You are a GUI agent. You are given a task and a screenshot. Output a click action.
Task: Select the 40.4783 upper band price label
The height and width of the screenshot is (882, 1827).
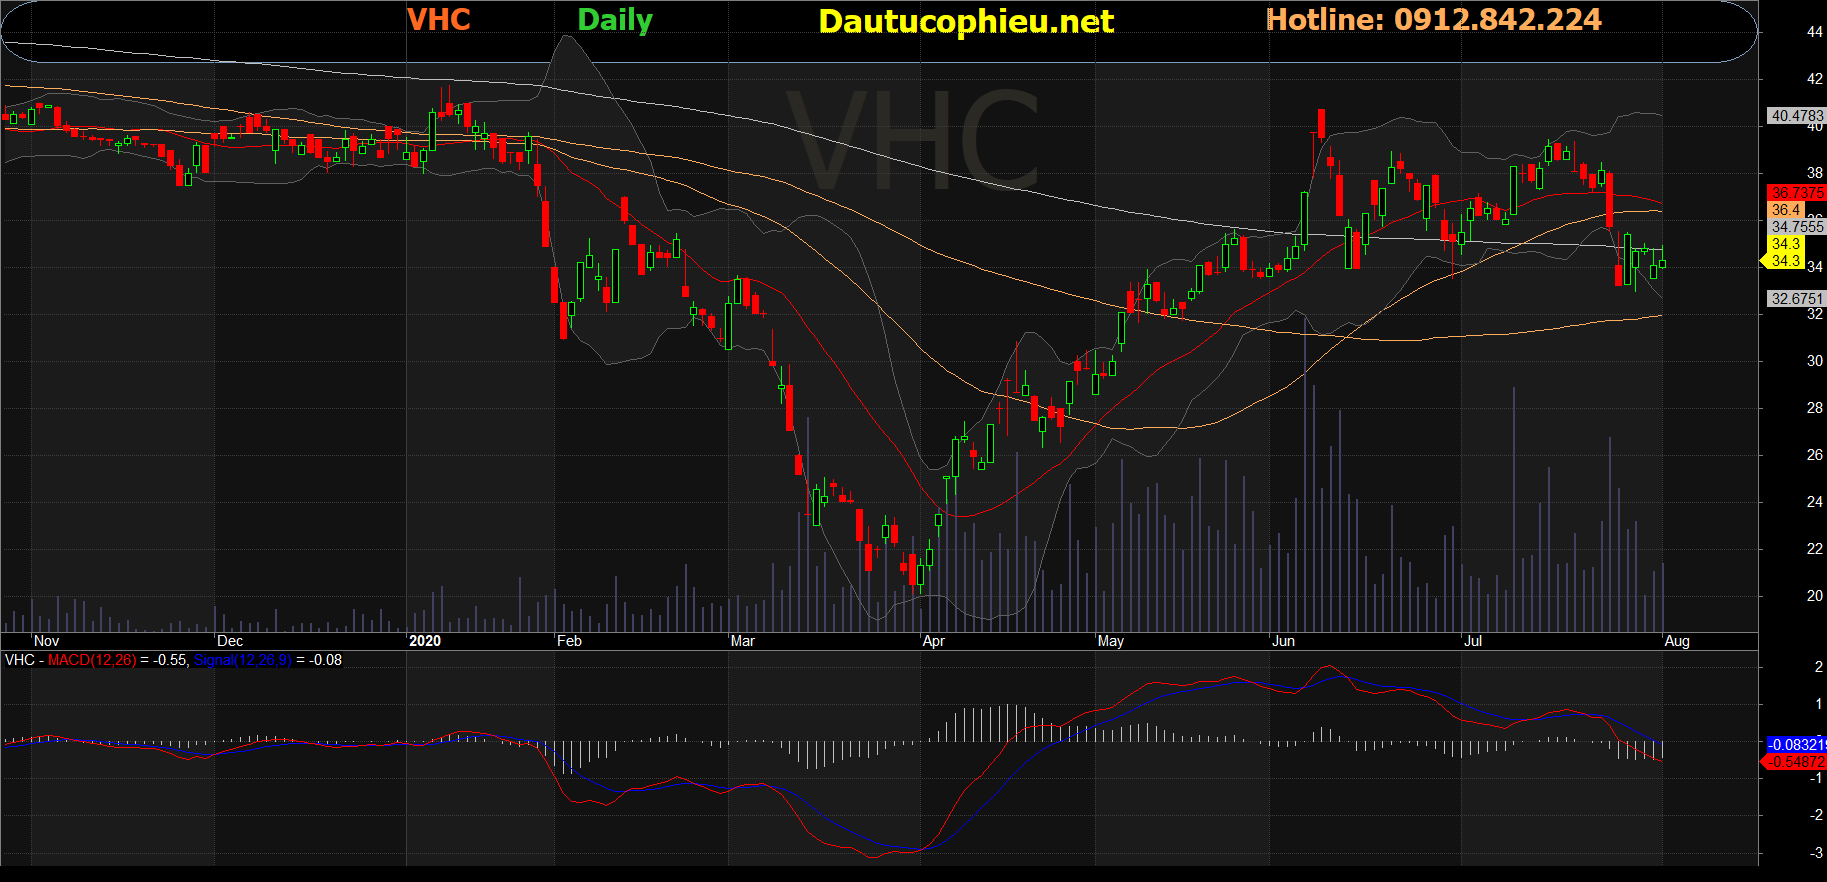coord(1796,116)
